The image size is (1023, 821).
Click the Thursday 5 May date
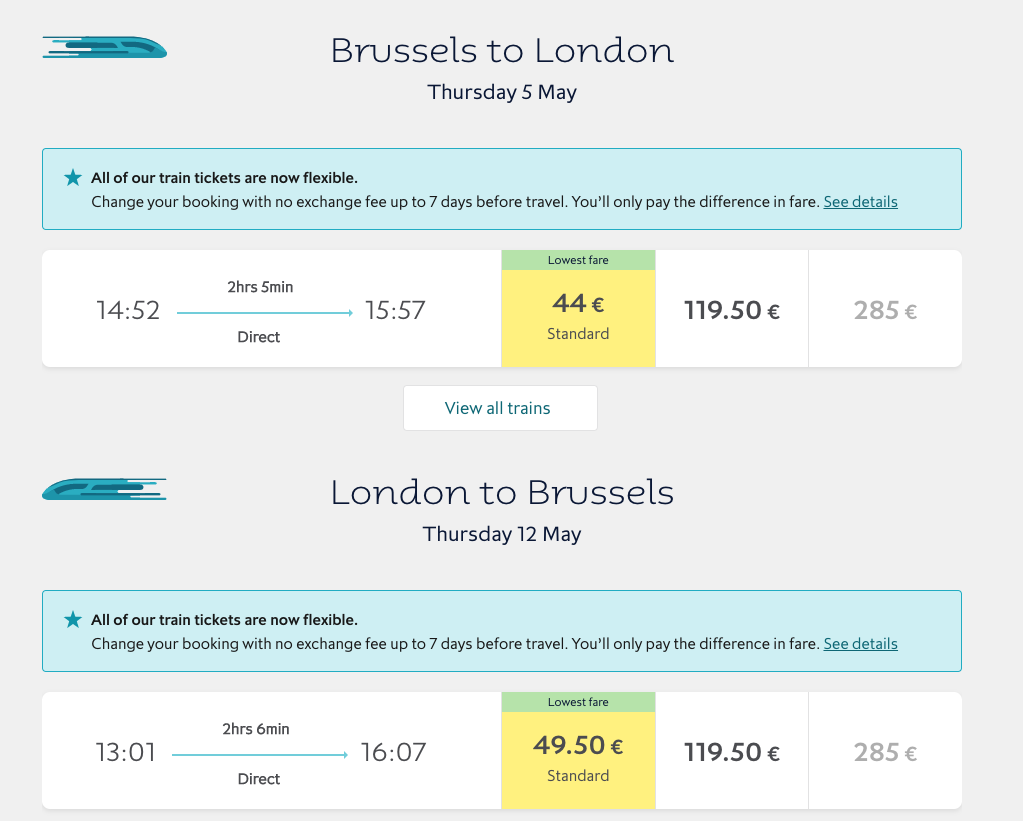[x=502, y=92]
